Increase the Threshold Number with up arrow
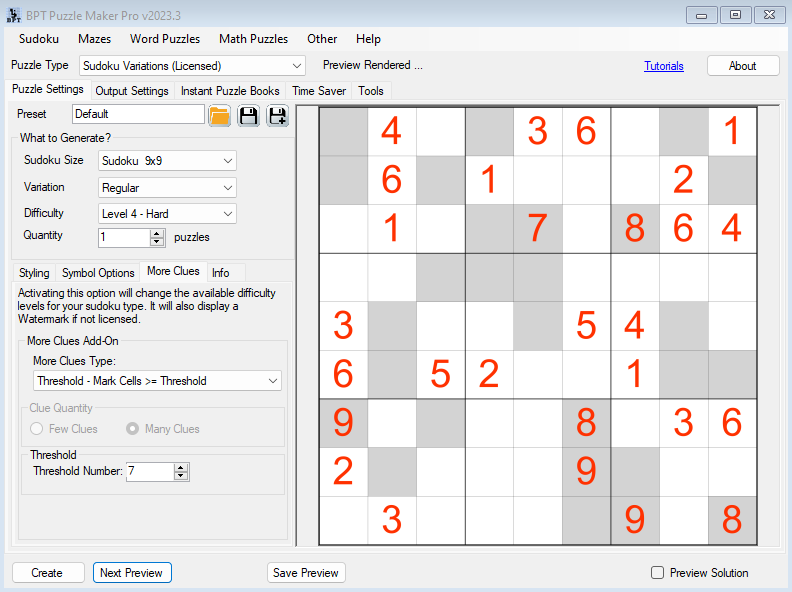This screenshot has width=792, height=592. 181,467
